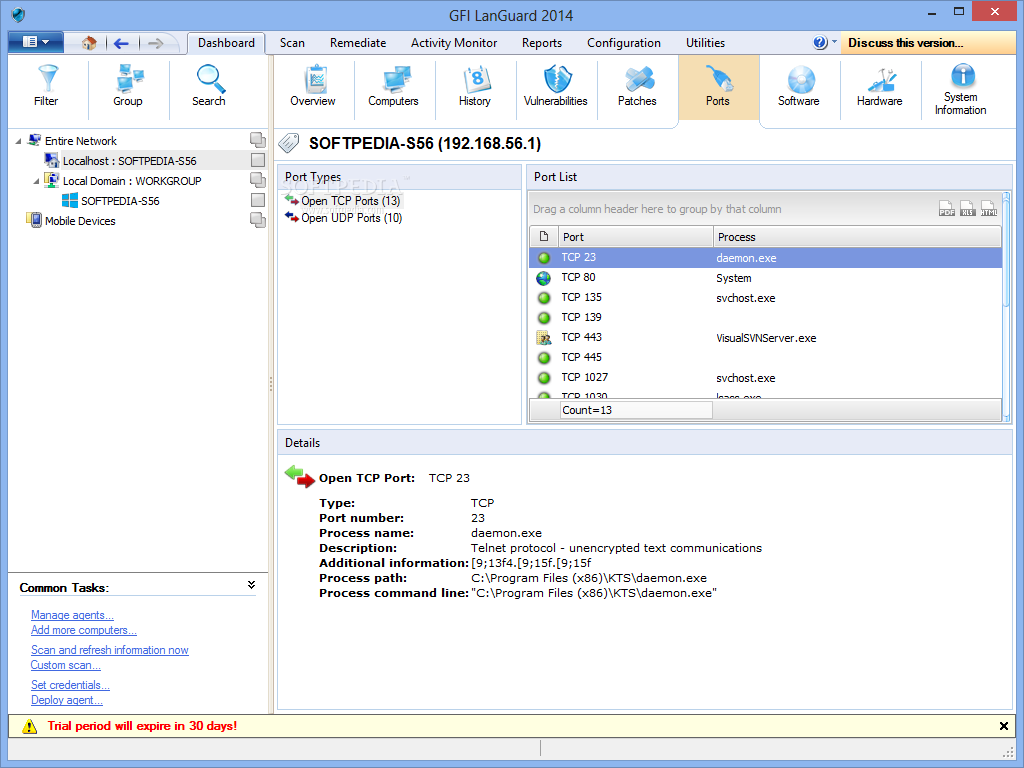Screen dimensions: 1024x768
Task: Select the TCP 443 VisualSVNServer.exe row
Action: [765, 338]
